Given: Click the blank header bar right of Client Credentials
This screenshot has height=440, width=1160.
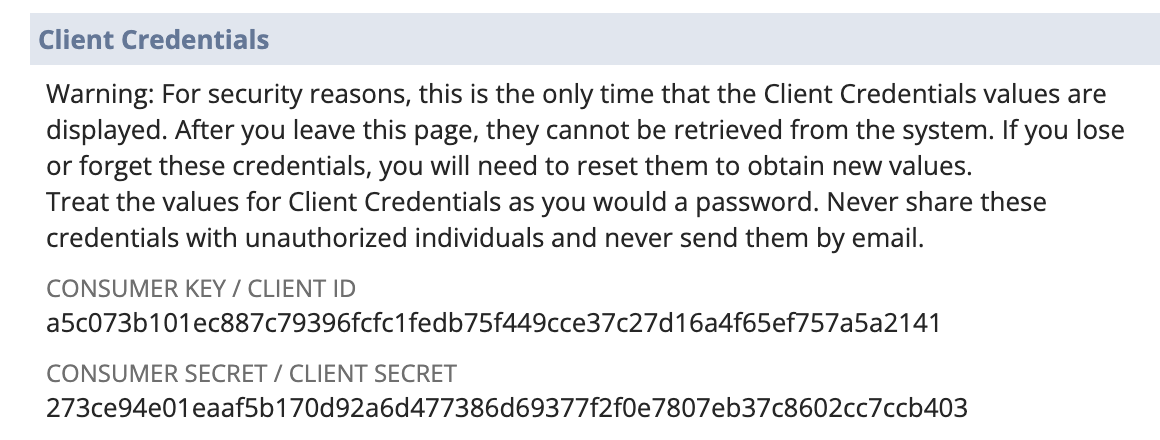Looking at the screenshot, I should pyautogui.click(x=714, y=39).
